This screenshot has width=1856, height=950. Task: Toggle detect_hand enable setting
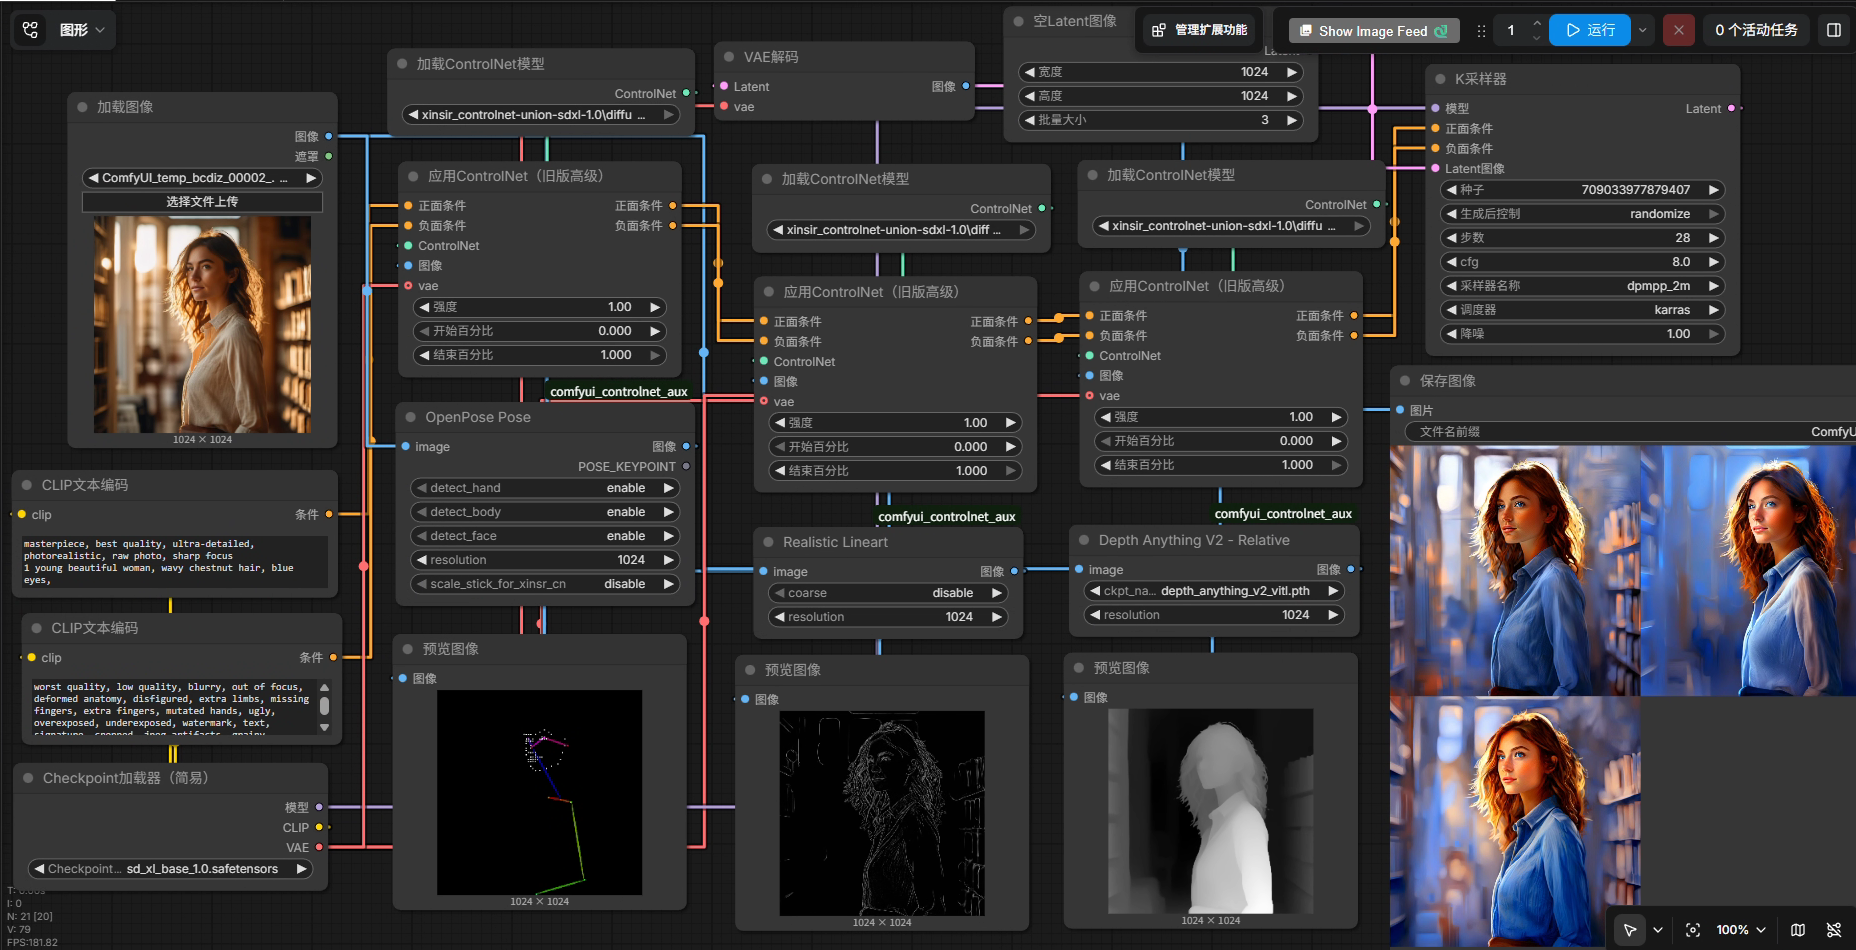545,488
